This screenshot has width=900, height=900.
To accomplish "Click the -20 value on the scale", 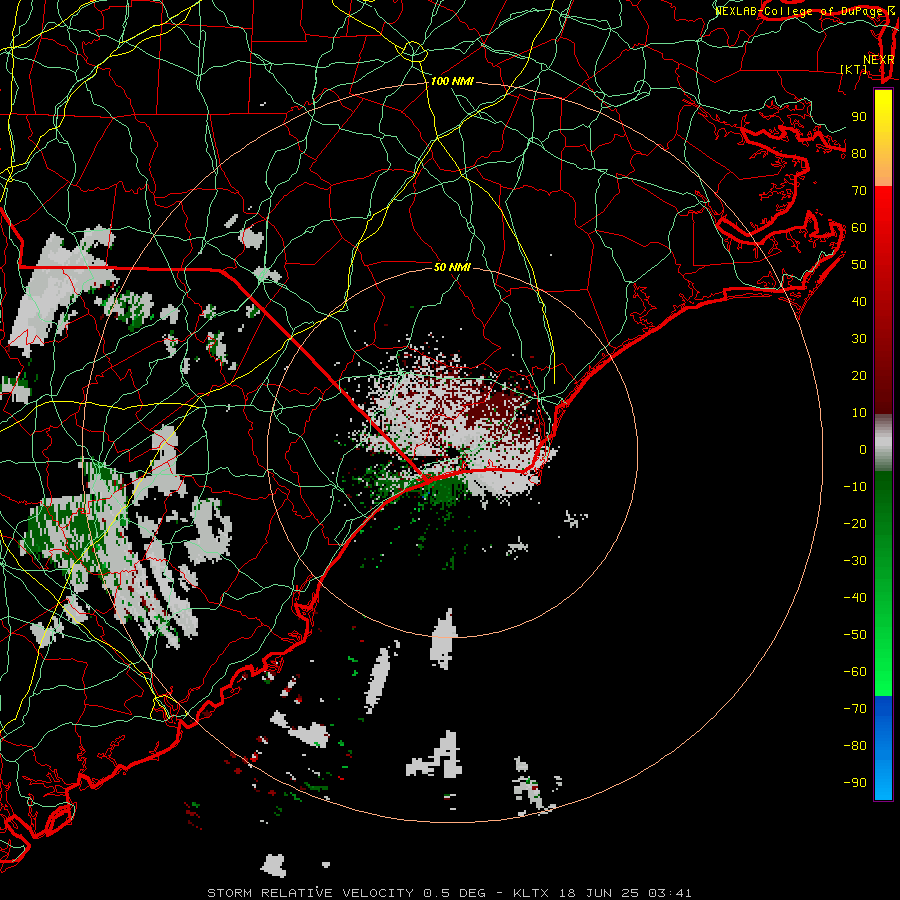I will pyautogui.click(x=855, y=523).
